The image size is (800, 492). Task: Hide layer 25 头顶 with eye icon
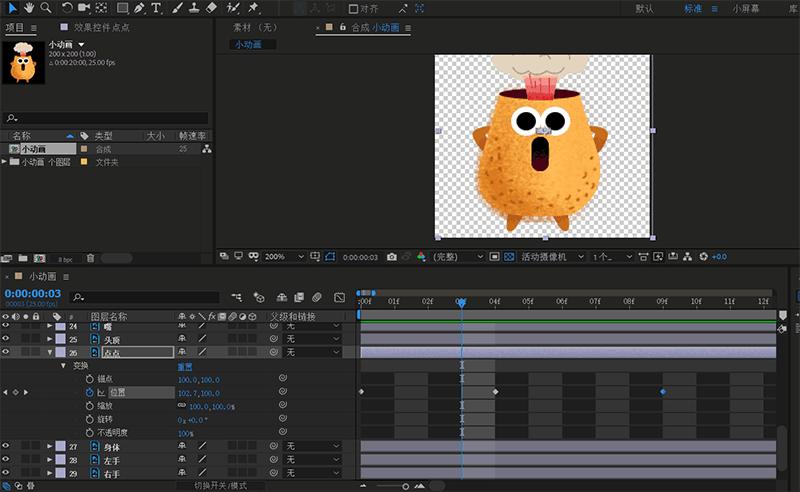[6, 340]
